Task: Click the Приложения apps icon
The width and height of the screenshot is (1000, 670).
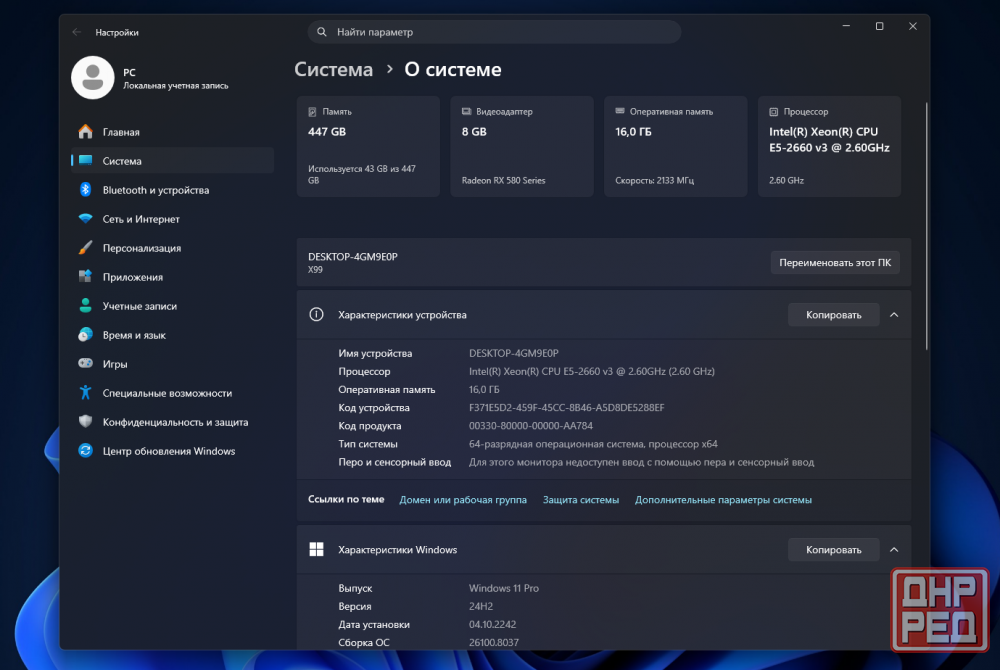Action: [85, 277]
